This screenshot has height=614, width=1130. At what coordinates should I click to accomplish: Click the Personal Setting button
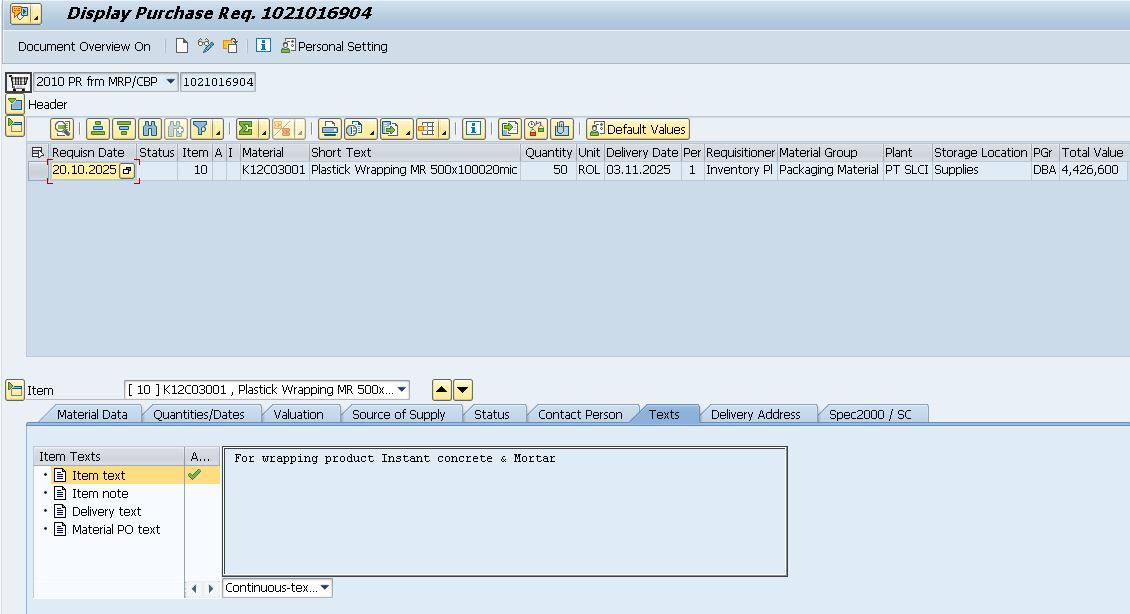(x=334, y=46)
